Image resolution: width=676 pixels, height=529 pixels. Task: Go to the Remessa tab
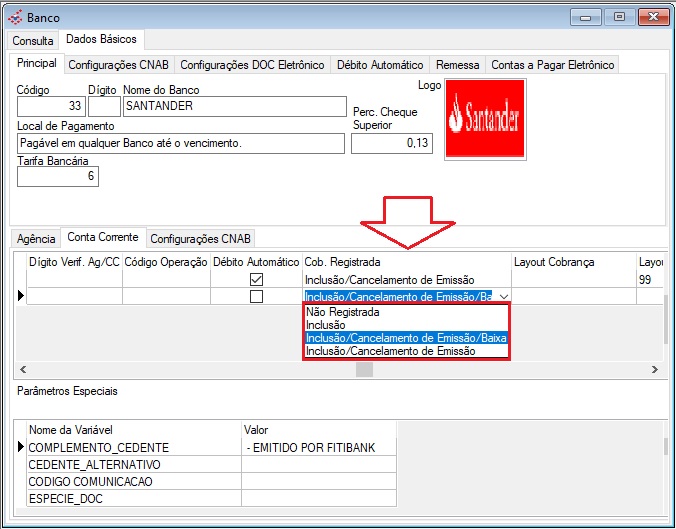pos(457,65)
